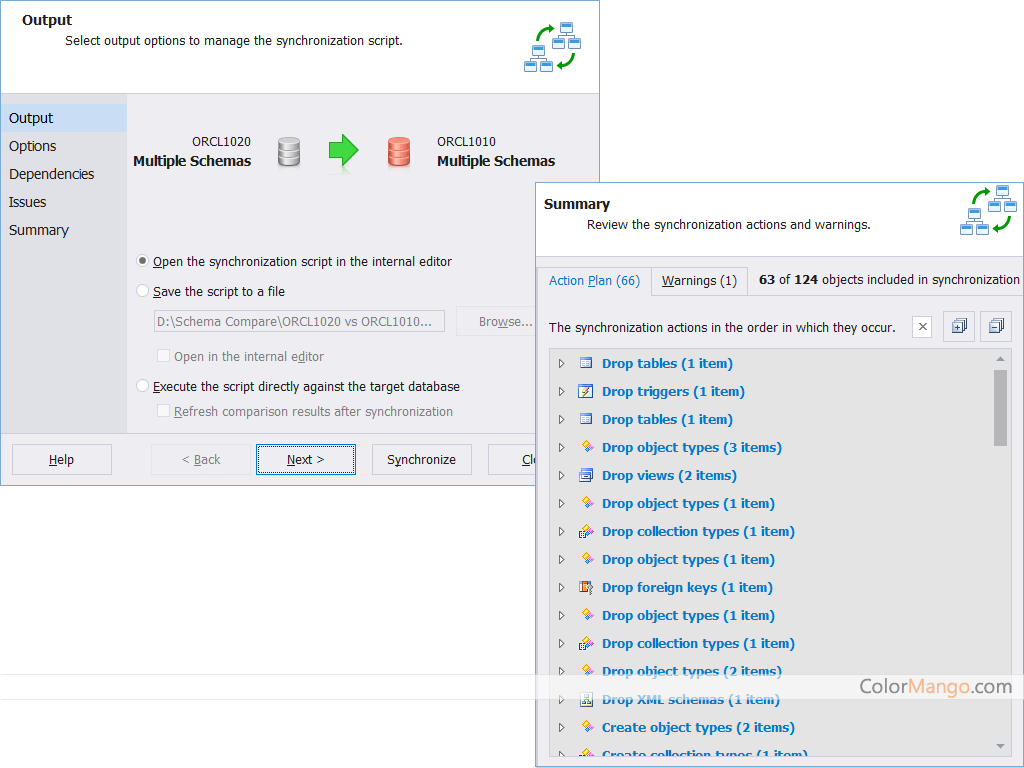Click the ORCL1020 source database icon
The image size is (1024, 768).
coord(289,151)
